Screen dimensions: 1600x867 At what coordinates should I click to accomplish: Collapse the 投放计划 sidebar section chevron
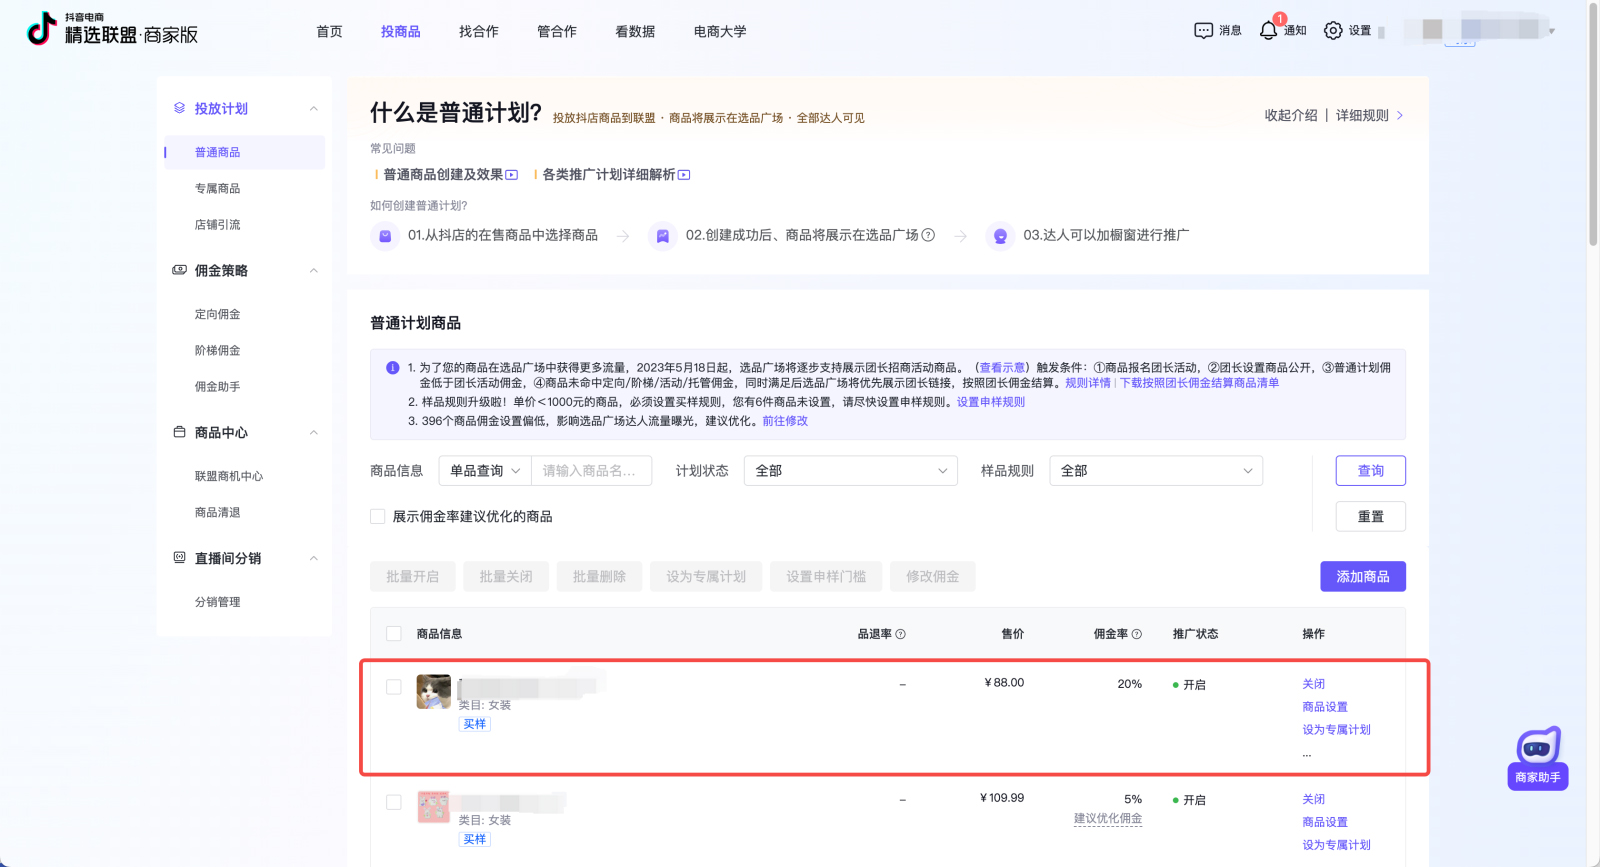point(314,109)
